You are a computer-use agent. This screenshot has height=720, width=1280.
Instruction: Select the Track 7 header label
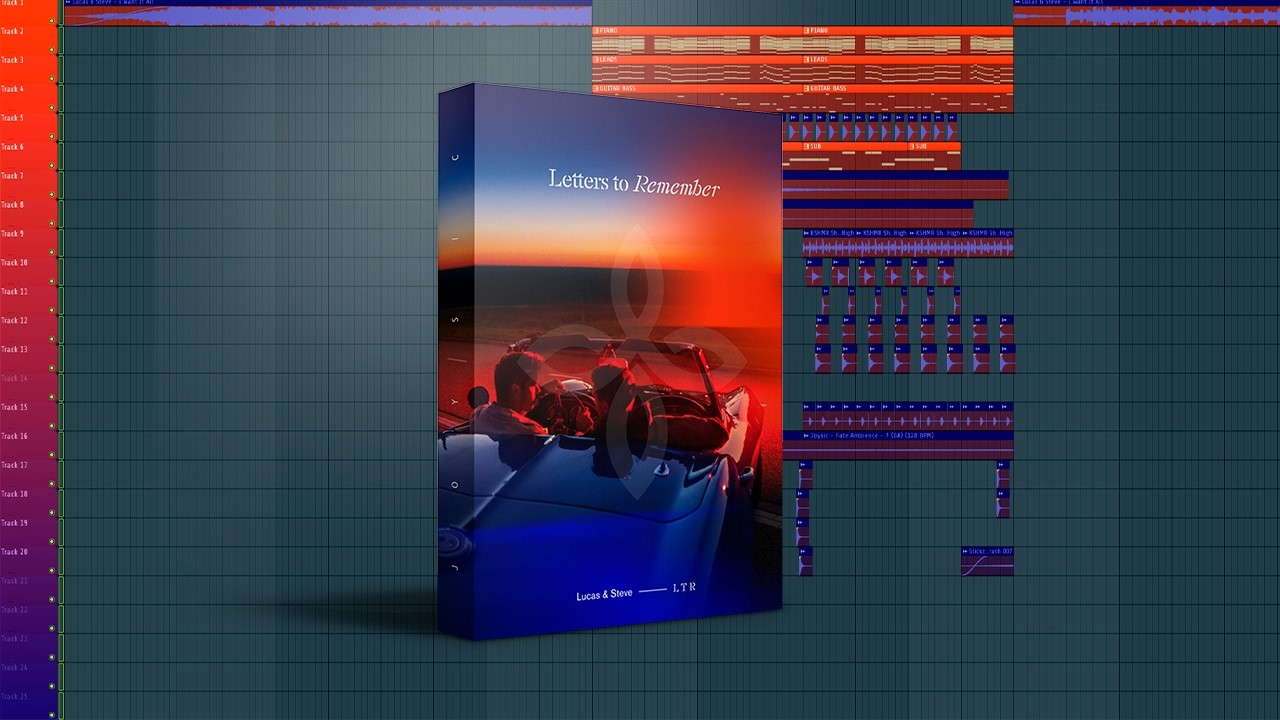pos(12,176)
